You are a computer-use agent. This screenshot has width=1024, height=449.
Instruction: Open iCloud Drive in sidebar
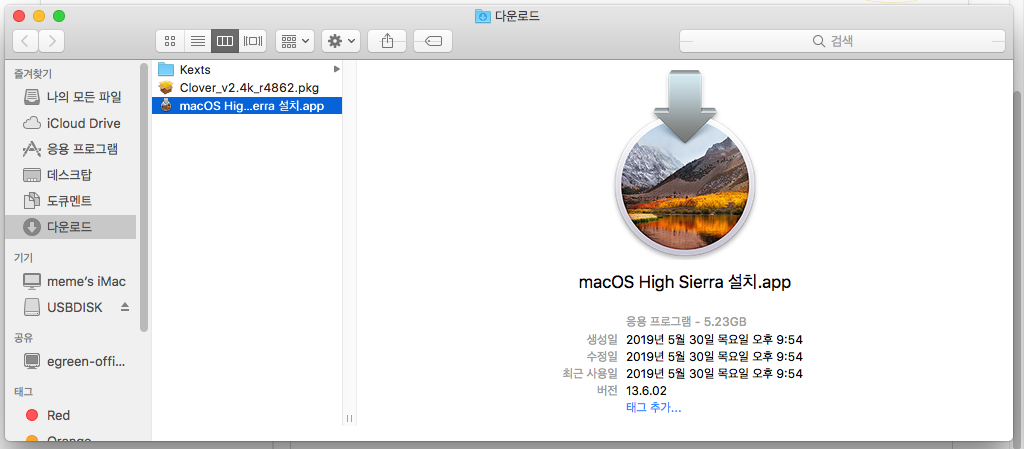click(x=72, y=123)
